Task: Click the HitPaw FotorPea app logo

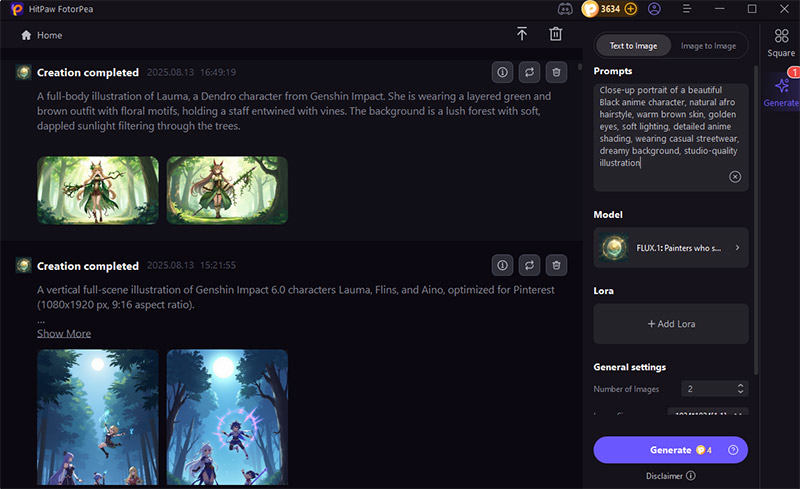Action: [x=17, y=9]
